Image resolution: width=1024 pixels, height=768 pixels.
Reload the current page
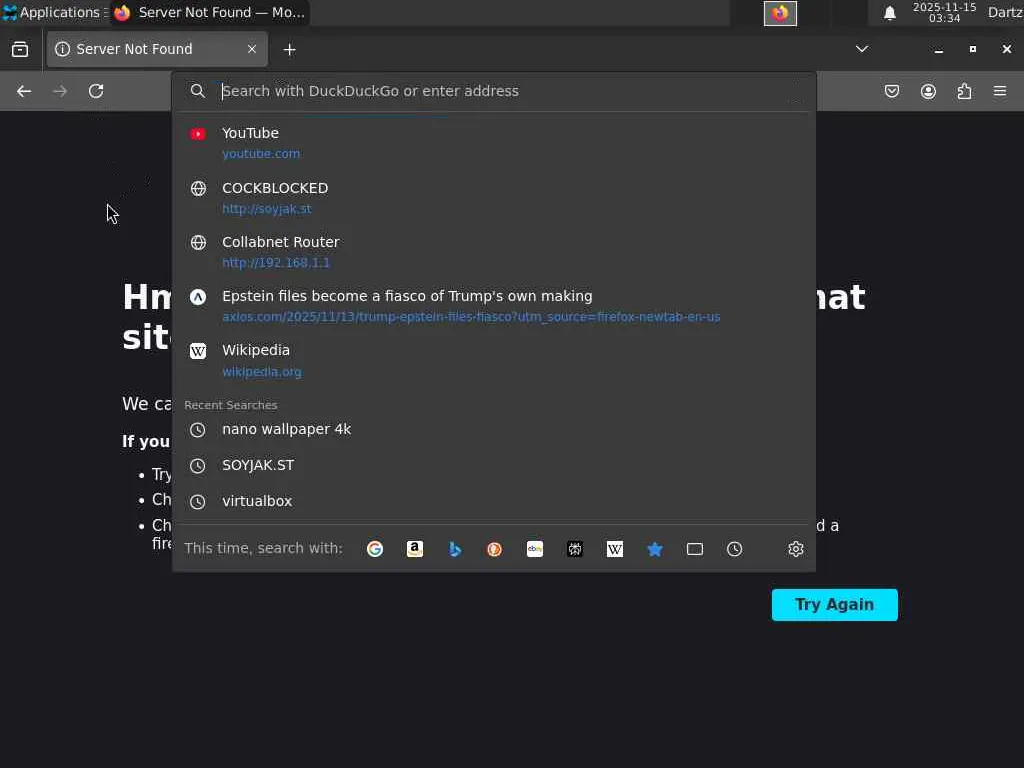coord(96,91)
